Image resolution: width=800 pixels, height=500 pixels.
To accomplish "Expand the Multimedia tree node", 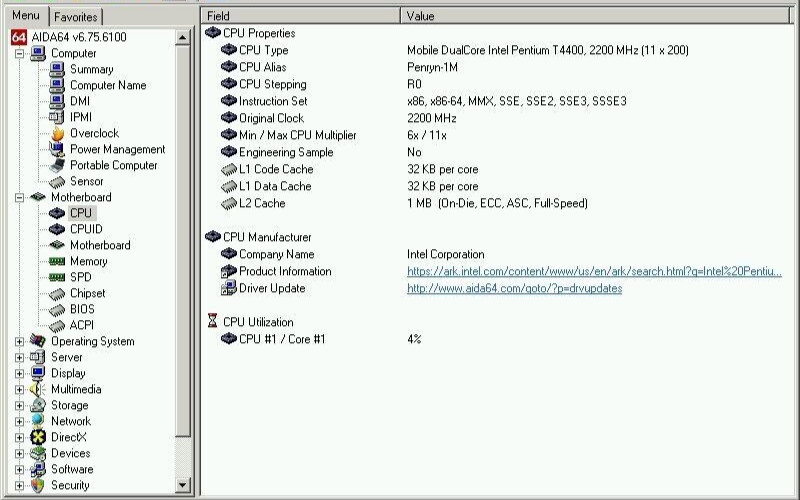I will [19, 389].
